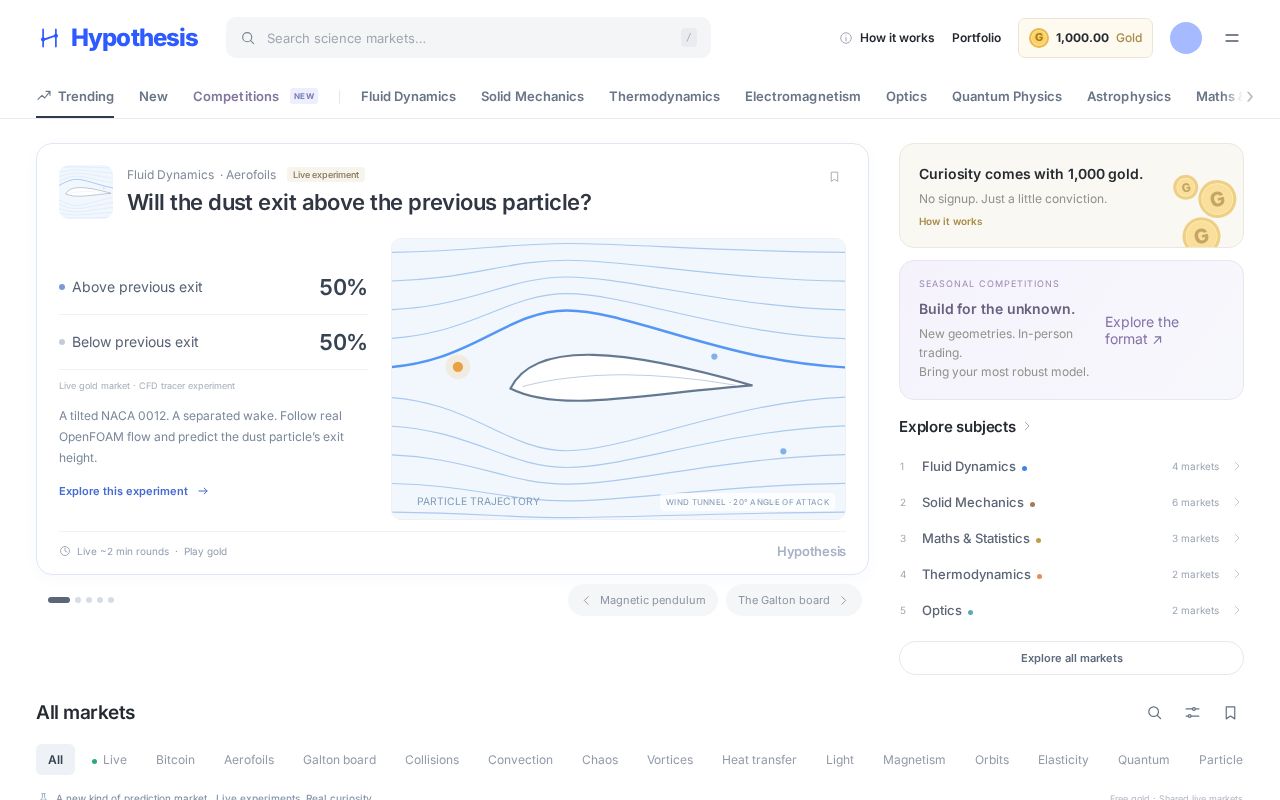This screenshot has width=1280, height=800.
Task: Jump to the last carousel slide dot
Action: pyautogui.click(x=111, y=600)
